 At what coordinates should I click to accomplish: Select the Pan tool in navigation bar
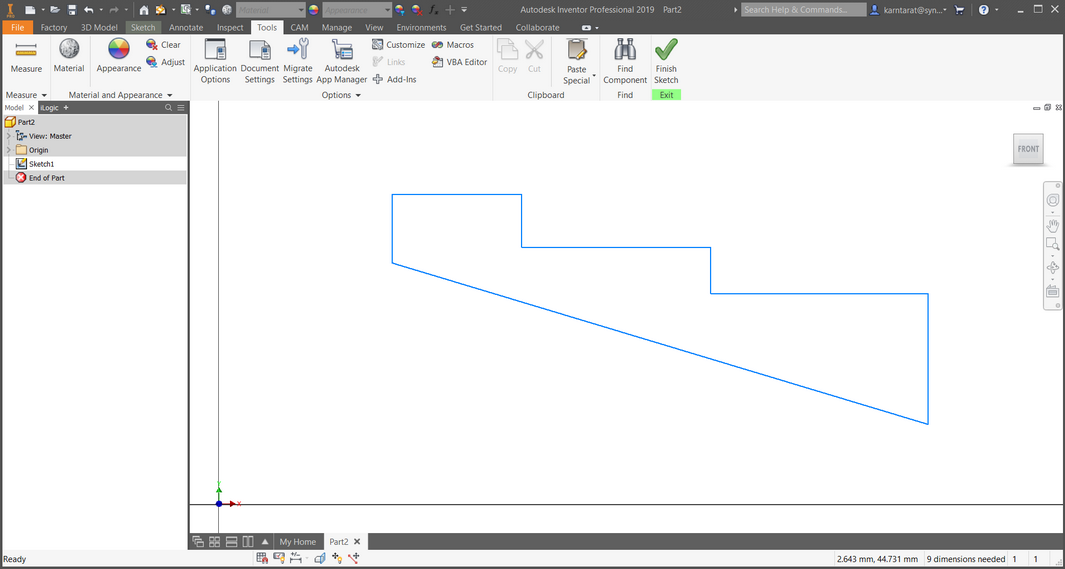coord(1053,225)
